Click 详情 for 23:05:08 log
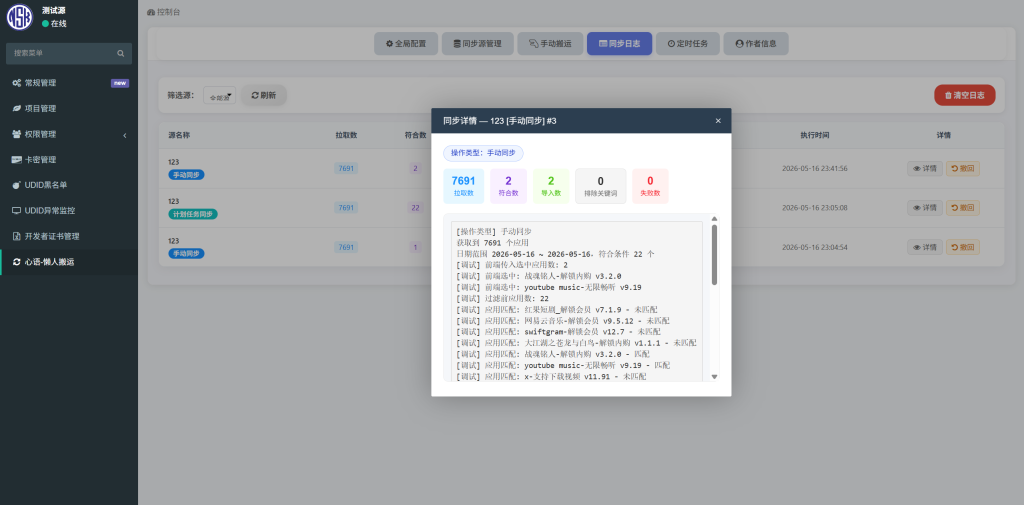This screenshot has width=1024, height=505. 925,208
